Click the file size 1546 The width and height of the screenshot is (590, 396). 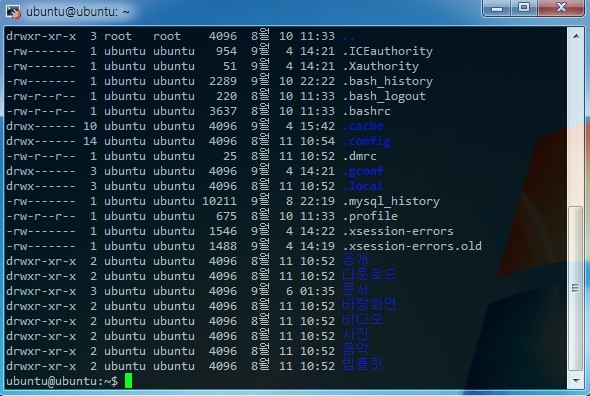point(223,231)
